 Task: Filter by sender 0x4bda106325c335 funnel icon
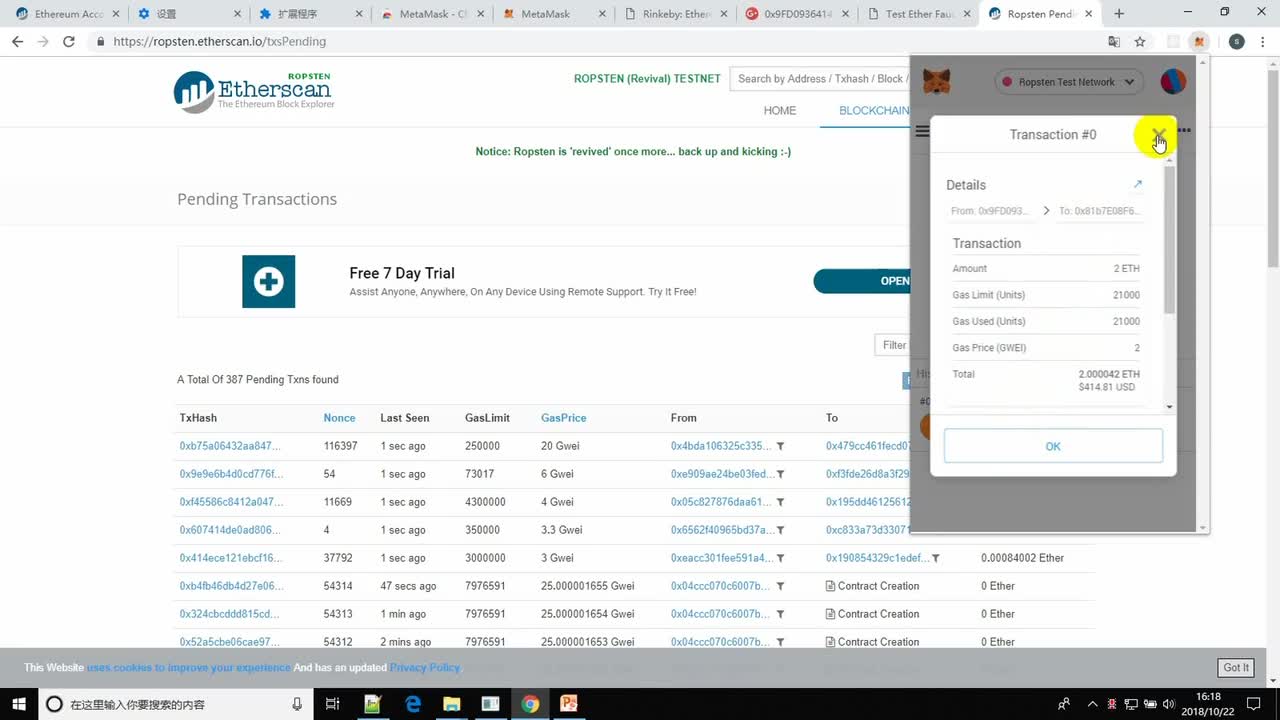tap(780, 446)
